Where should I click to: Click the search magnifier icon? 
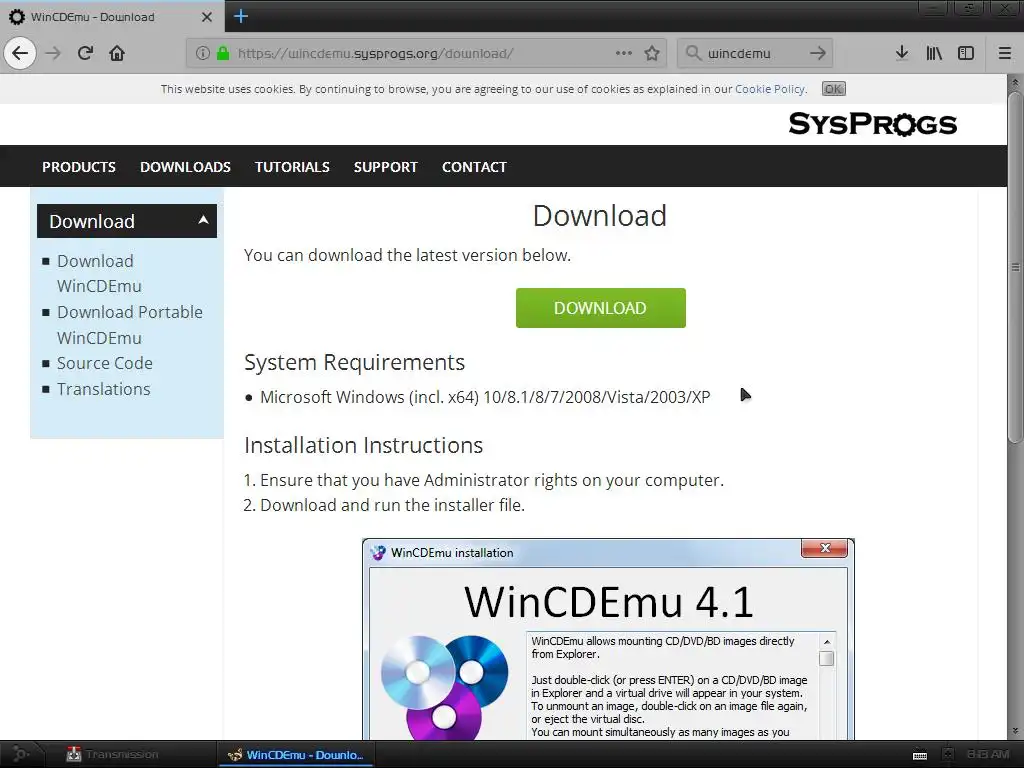pyautogui.click(x=693, y=53)
